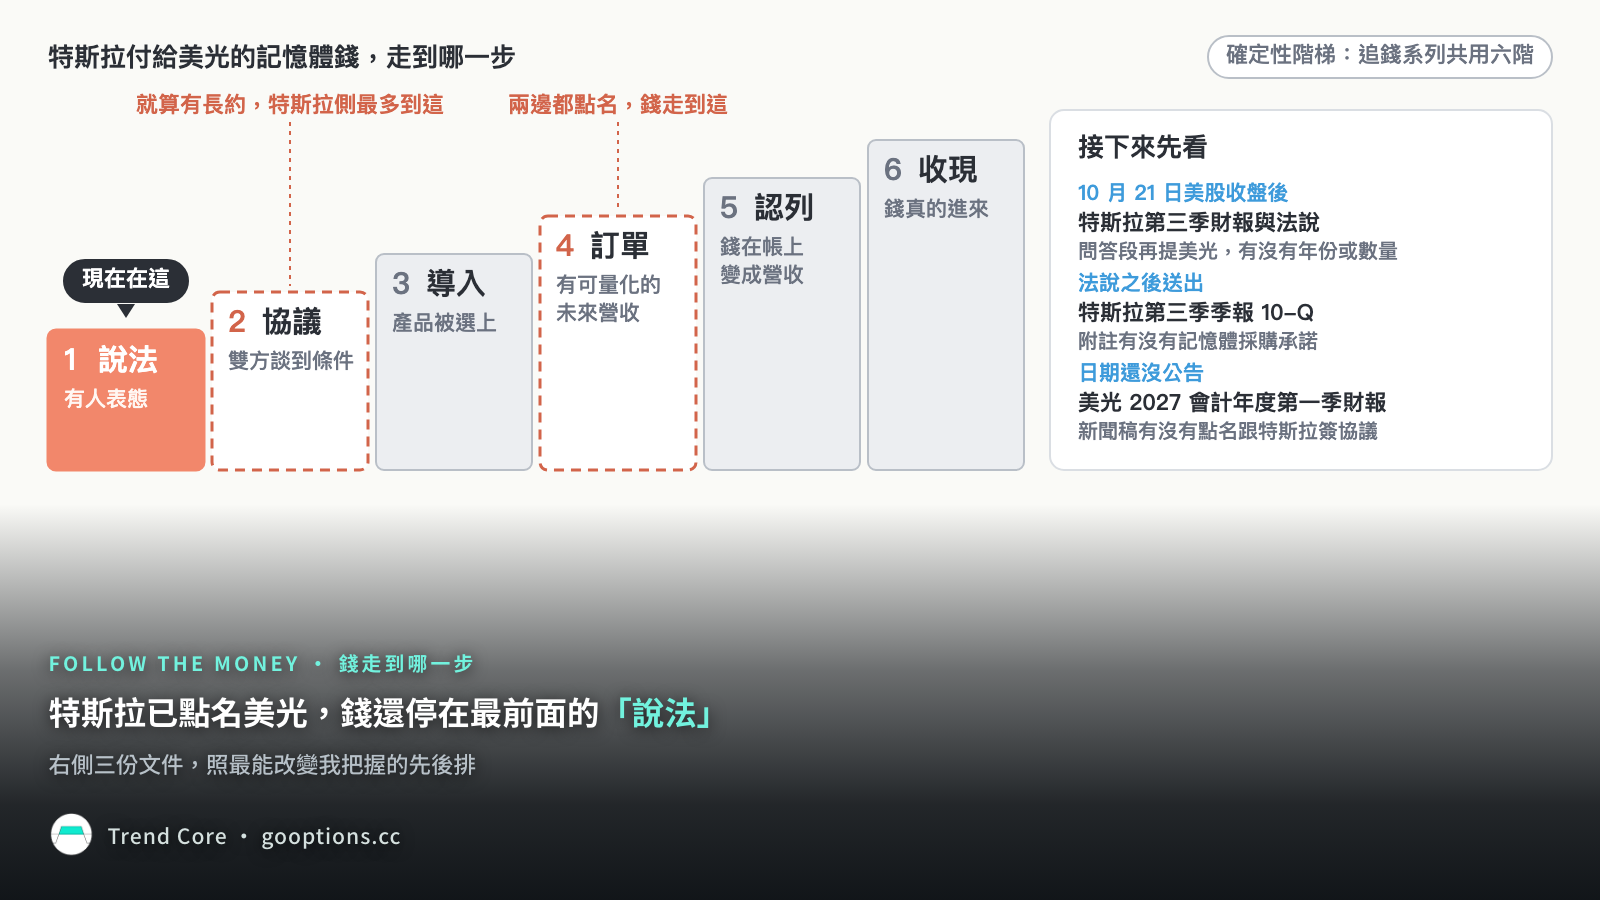The height and width of the screenshot is (900, 1600).
Task: Select the "確定性階梯：追錢系列共用六階" pill badge
Action: click(1379, 56)
